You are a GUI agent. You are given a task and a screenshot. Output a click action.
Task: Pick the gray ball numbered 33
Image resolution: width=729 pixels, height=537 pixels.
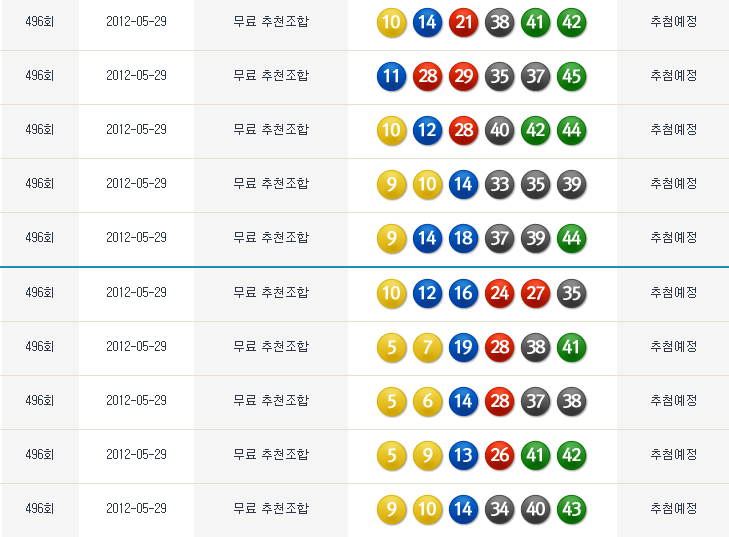pyautogui.click(x=499, y=184)
